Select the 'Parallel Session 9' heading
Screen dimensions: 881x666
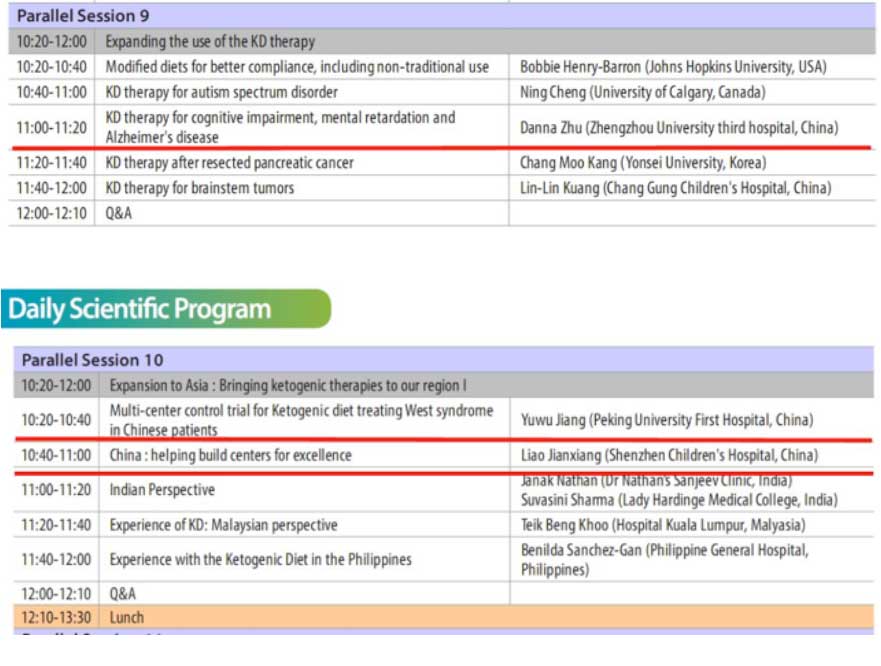[83, 16]
